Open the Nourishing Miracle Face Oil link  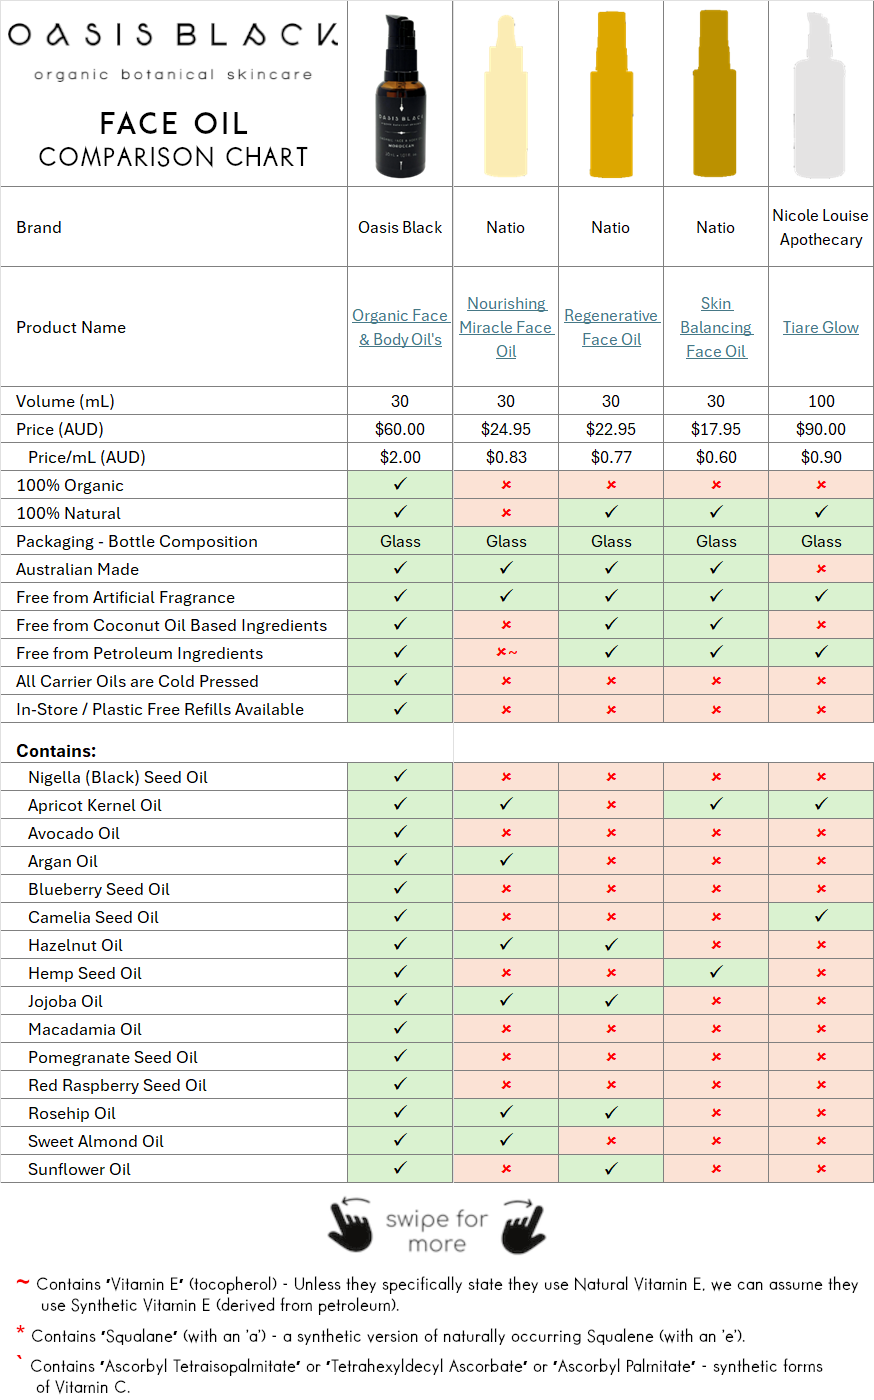[x=506, y=327]
